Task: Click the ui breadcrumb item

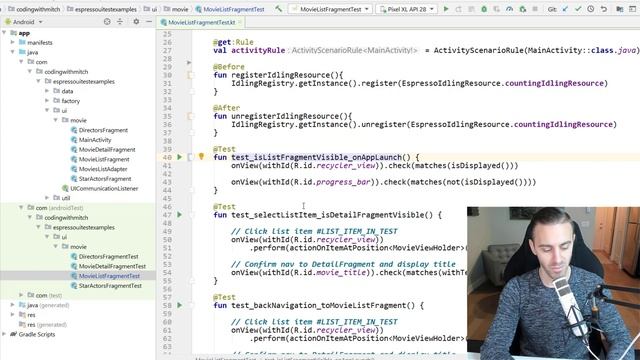Action: 150,9
